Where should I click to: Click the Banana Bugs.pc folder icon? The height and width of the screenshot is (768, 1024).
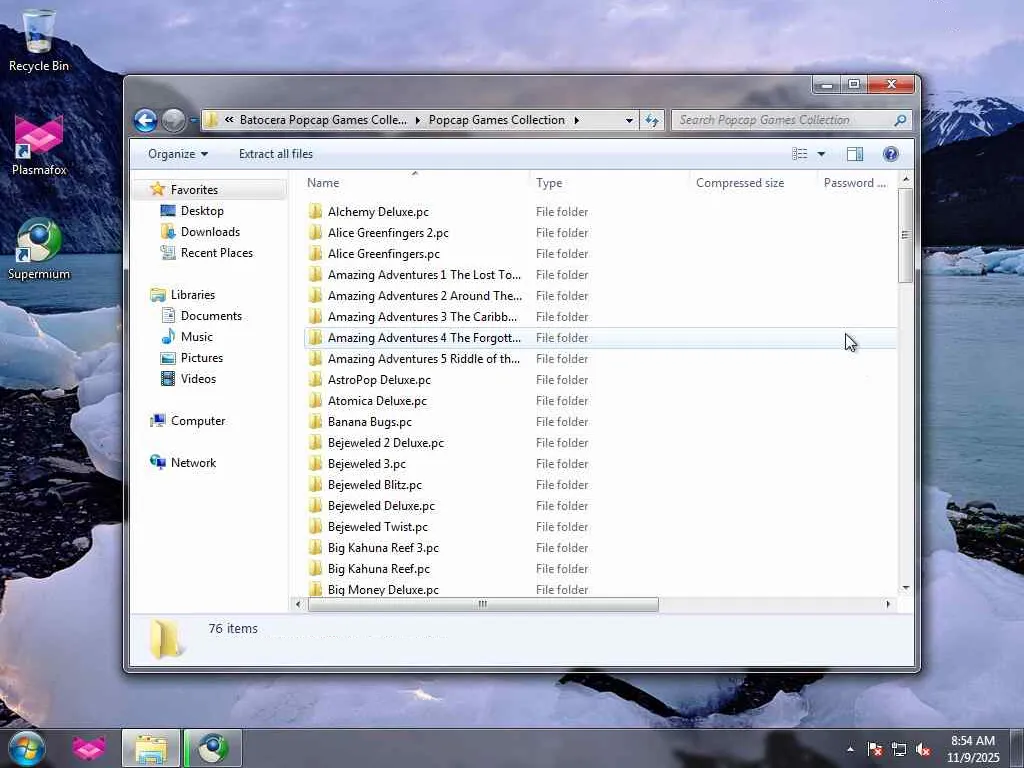pos(315,421)
